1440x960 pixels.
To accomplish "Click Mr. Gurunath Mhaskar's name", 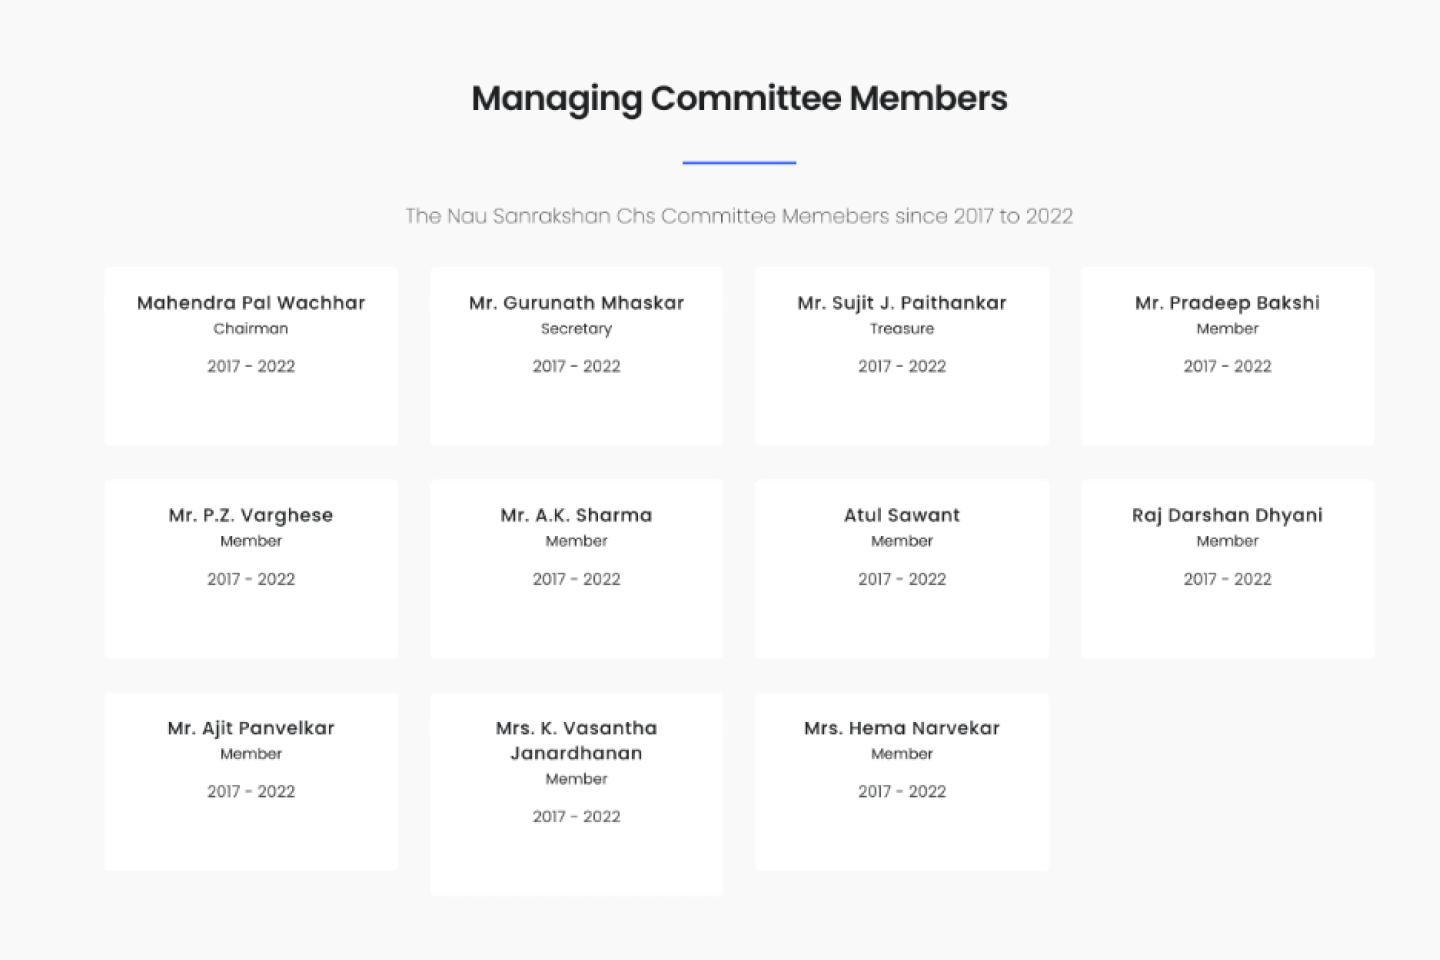I will click(576, 303).
